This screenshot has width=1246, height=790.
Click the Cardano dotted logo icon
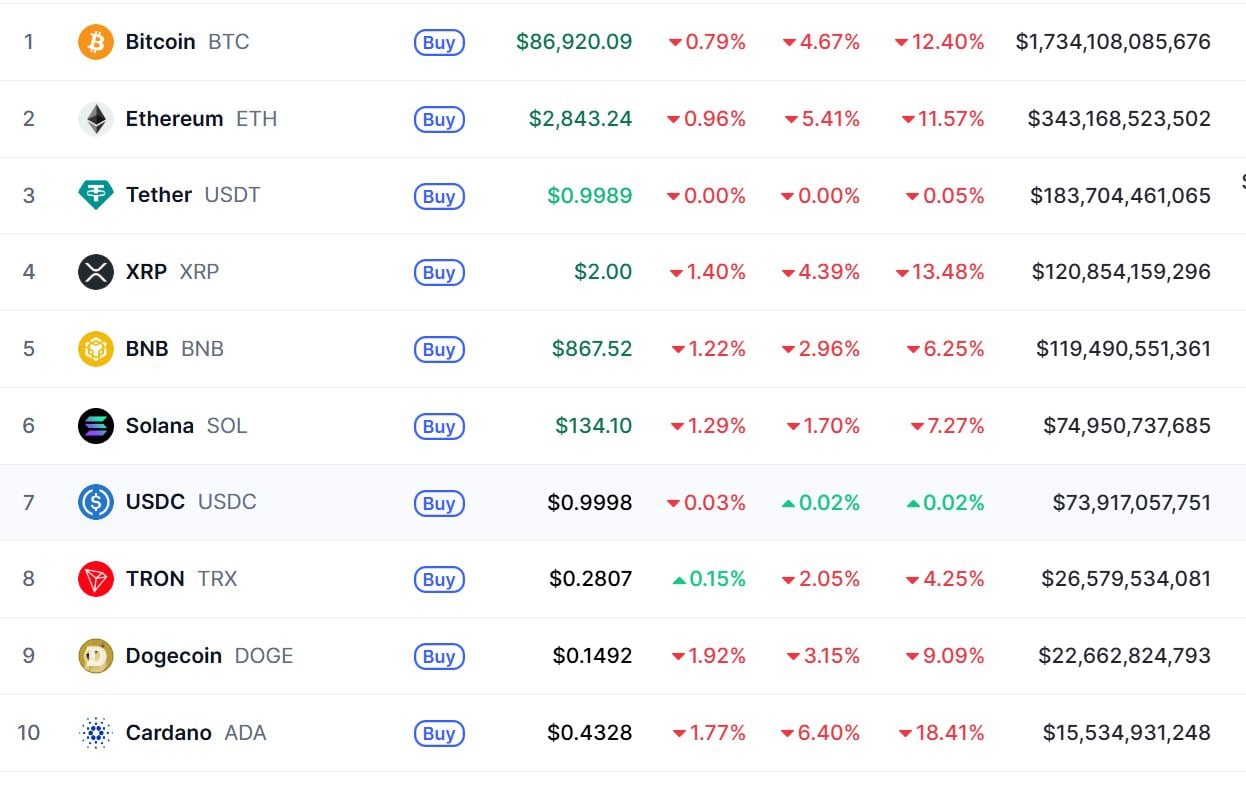pos(96,733)
